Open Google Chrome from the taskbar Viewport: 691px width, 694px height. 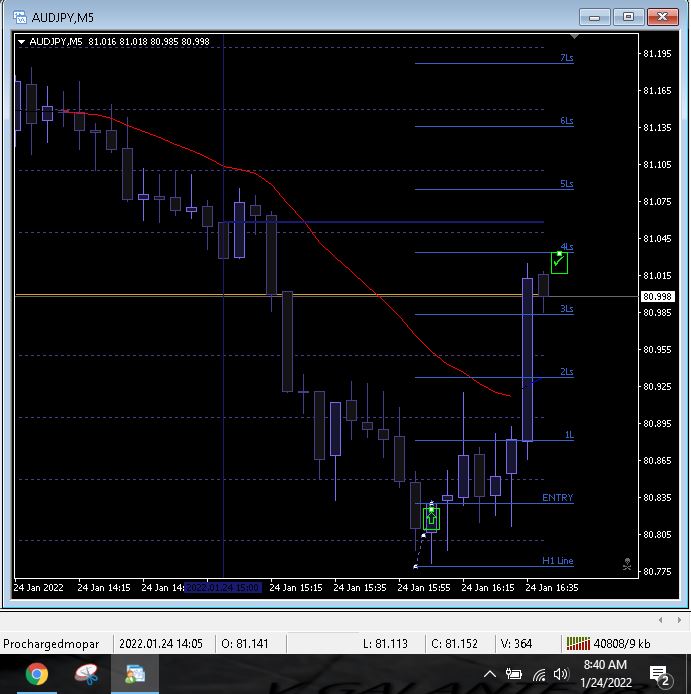click(37, 674)
